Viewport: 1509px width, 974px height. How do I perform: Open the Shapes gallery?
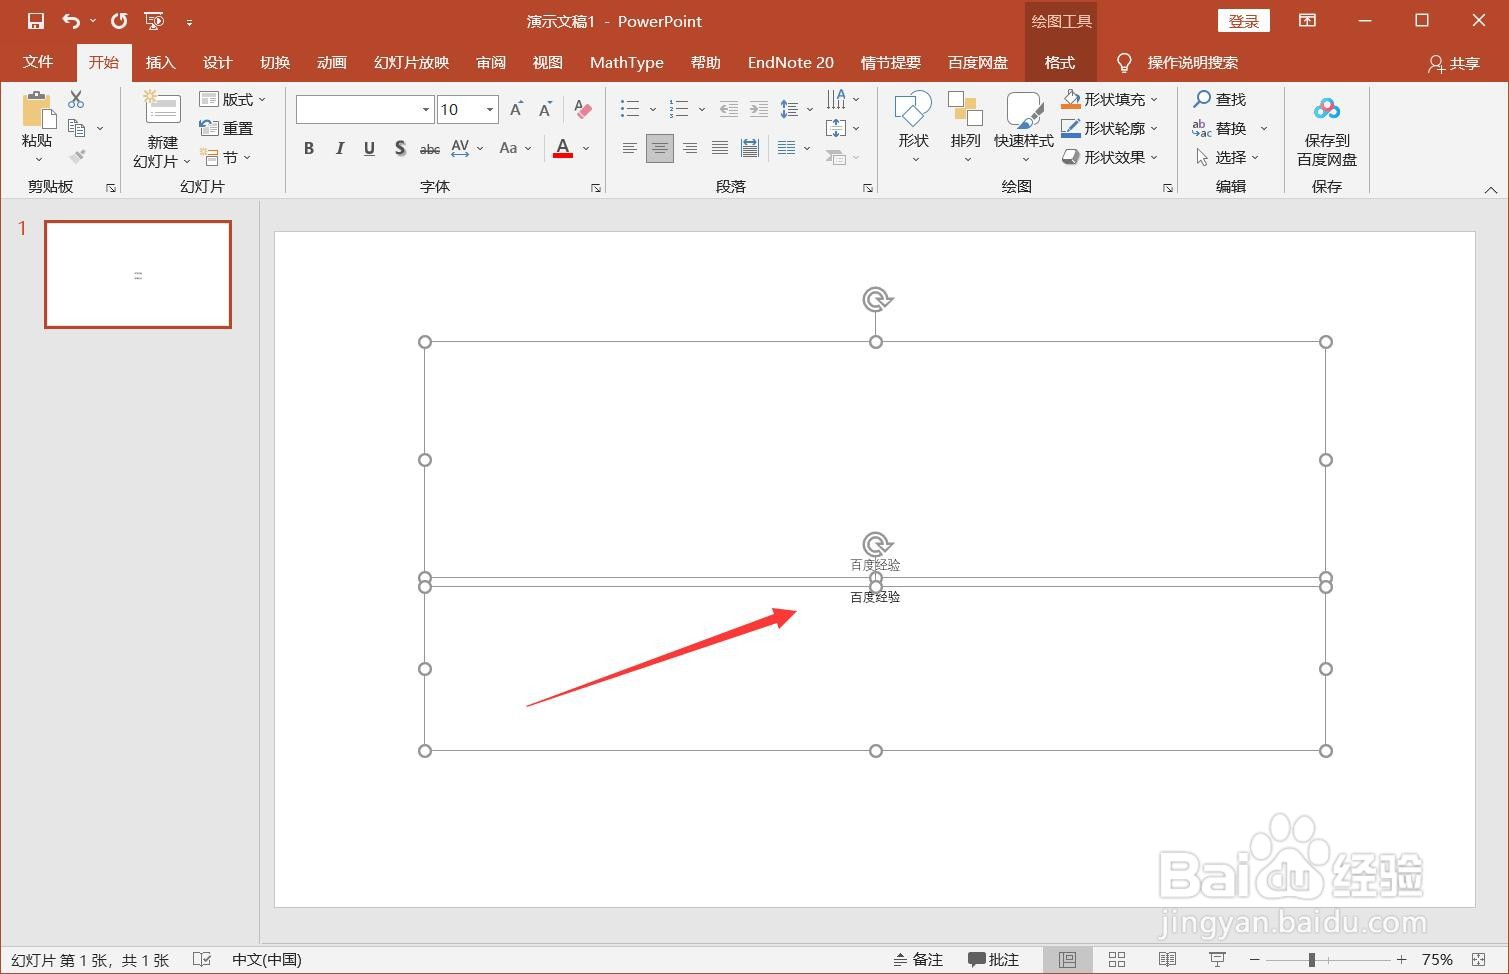click(x=913, y=128)
